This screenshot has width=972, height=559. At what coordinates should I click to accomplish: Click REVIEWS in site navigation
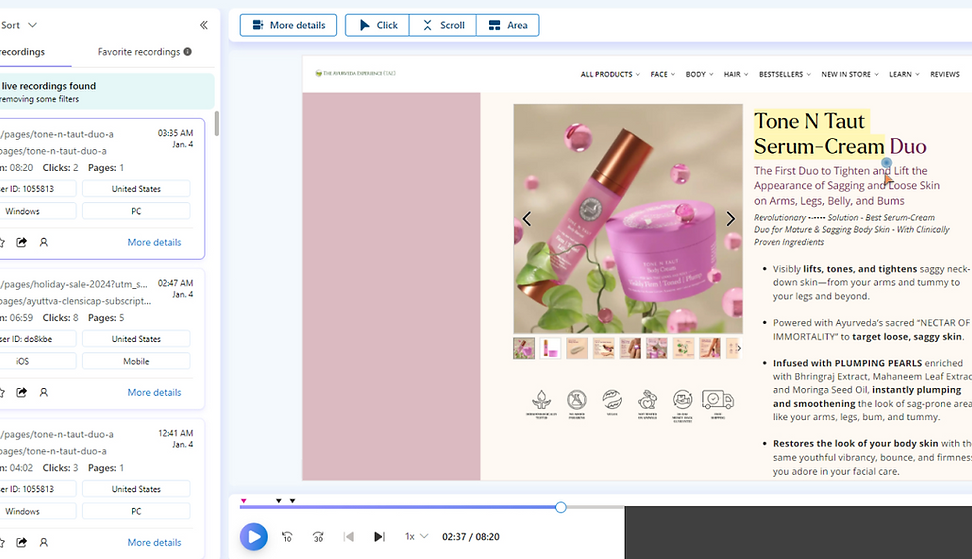945,74
